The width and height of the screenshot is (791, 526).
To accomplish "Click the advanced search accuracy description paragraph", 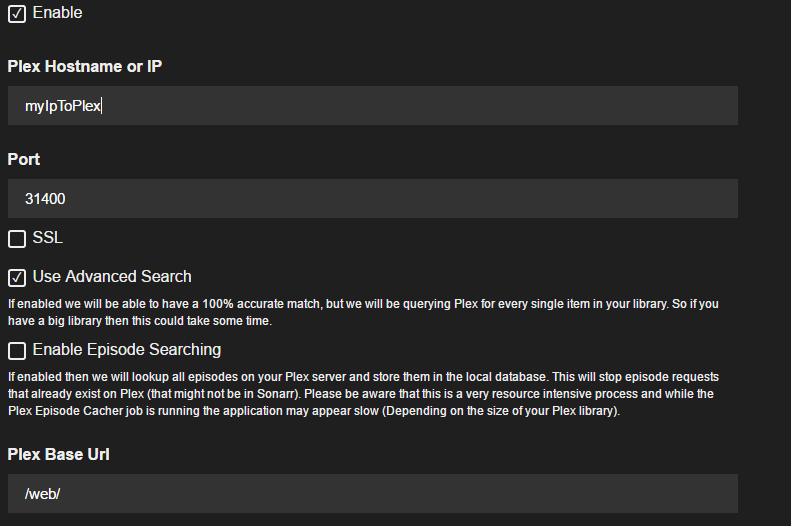I will pyautogui.click(x=363, y=312).
